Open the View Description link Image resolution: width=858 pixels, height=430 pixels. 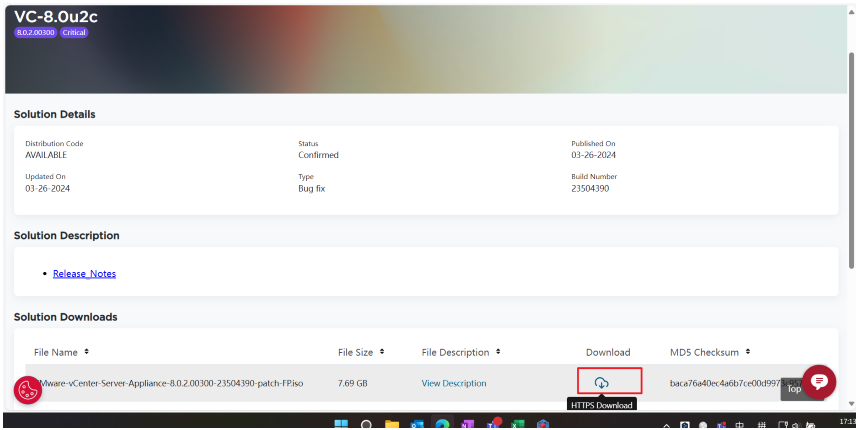pos(454,383)
